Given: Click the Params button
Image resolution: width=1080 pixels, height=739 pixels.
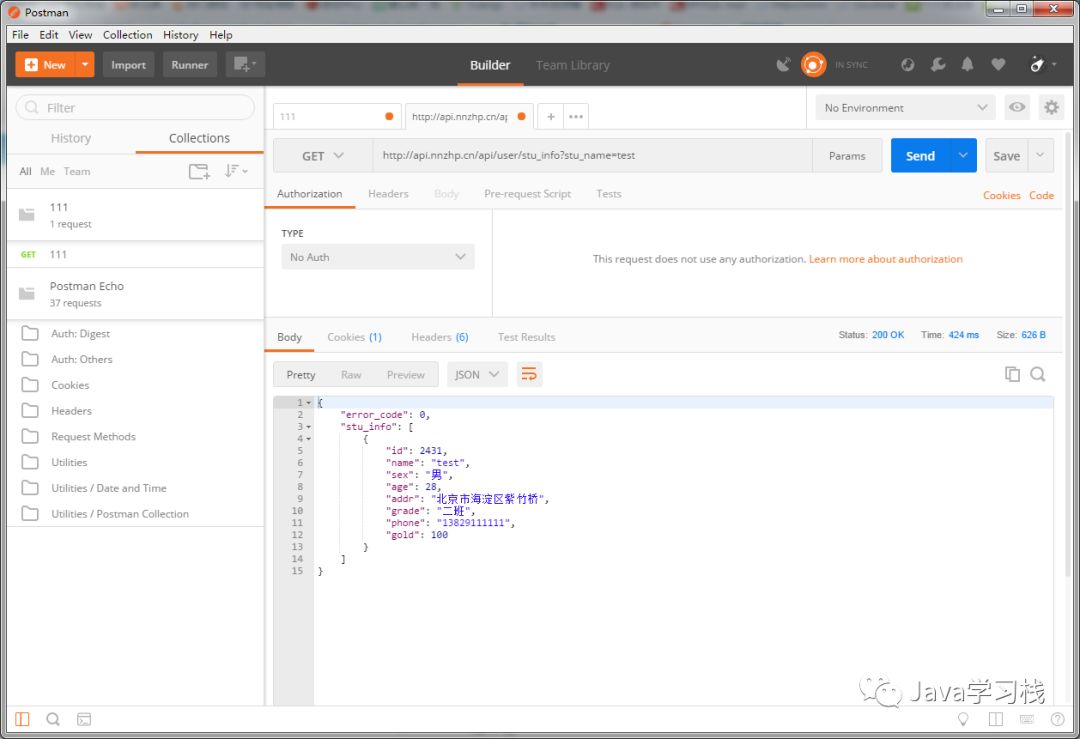Looking at the screenshot, I should click(847, 156).
